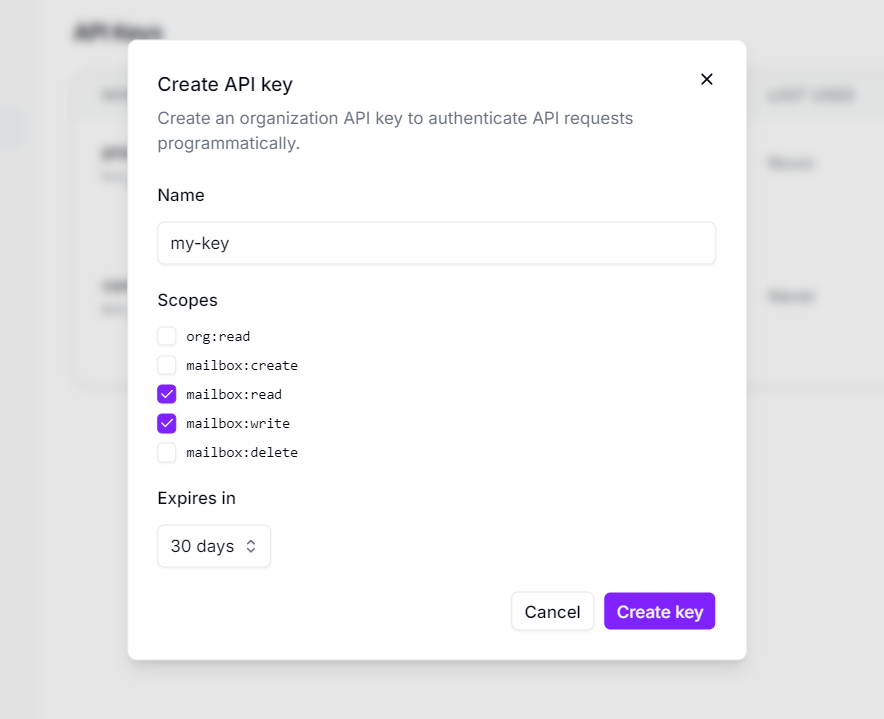
Task: Change the key expiration duration
Action: point(213,546)
